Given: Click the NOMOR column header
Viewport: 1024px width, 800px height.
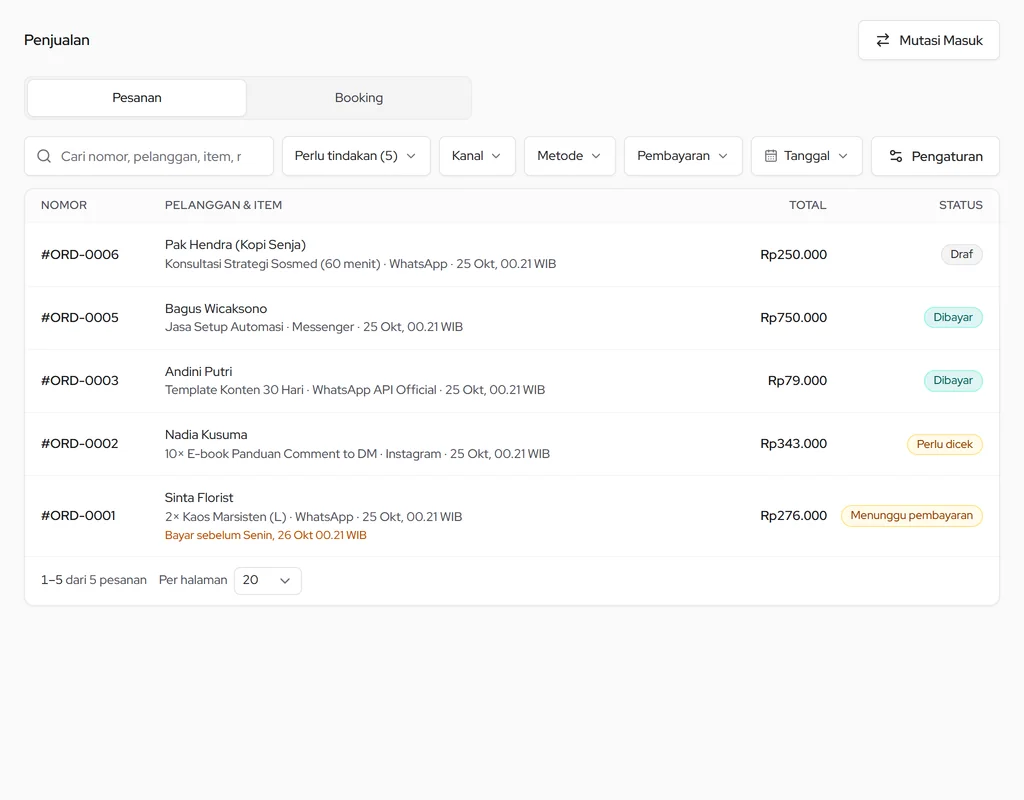Looking at the screenshot, I should click(64, 205).
